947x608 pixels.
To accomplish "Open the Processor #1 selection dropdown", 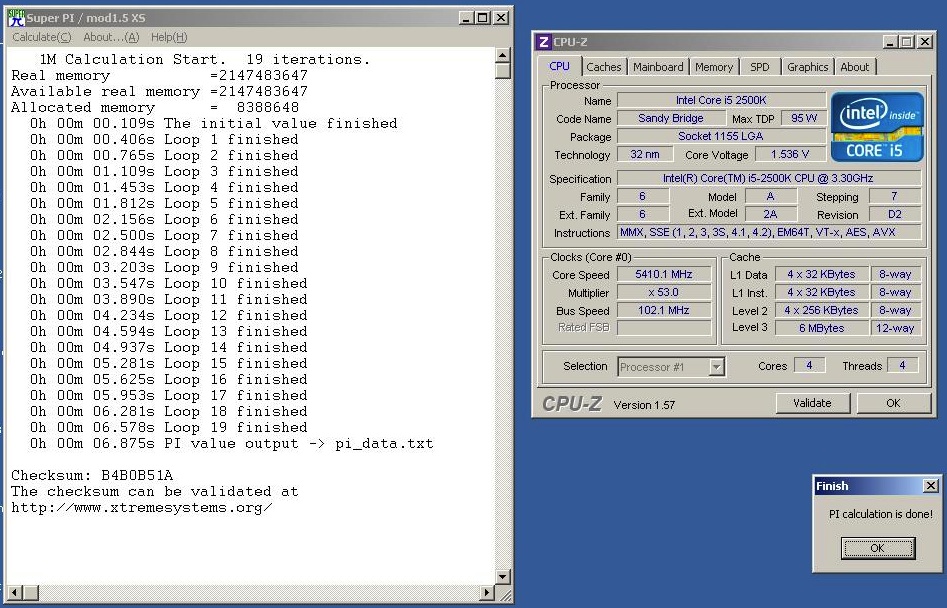I will coord(716,367).
